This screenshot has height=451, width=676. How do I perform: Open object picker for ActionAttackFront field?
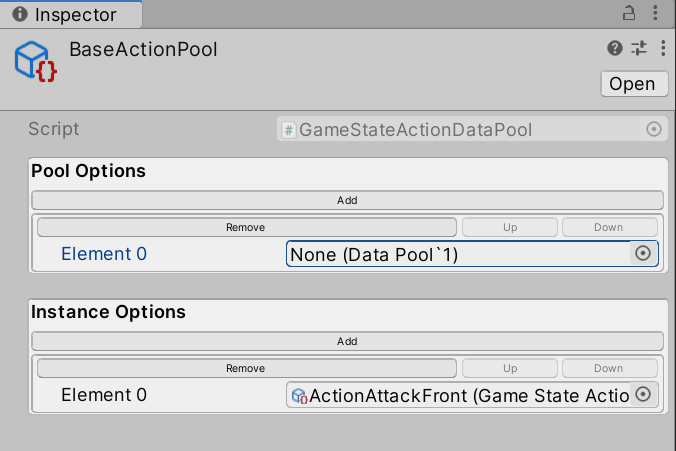tap(643, 395)
